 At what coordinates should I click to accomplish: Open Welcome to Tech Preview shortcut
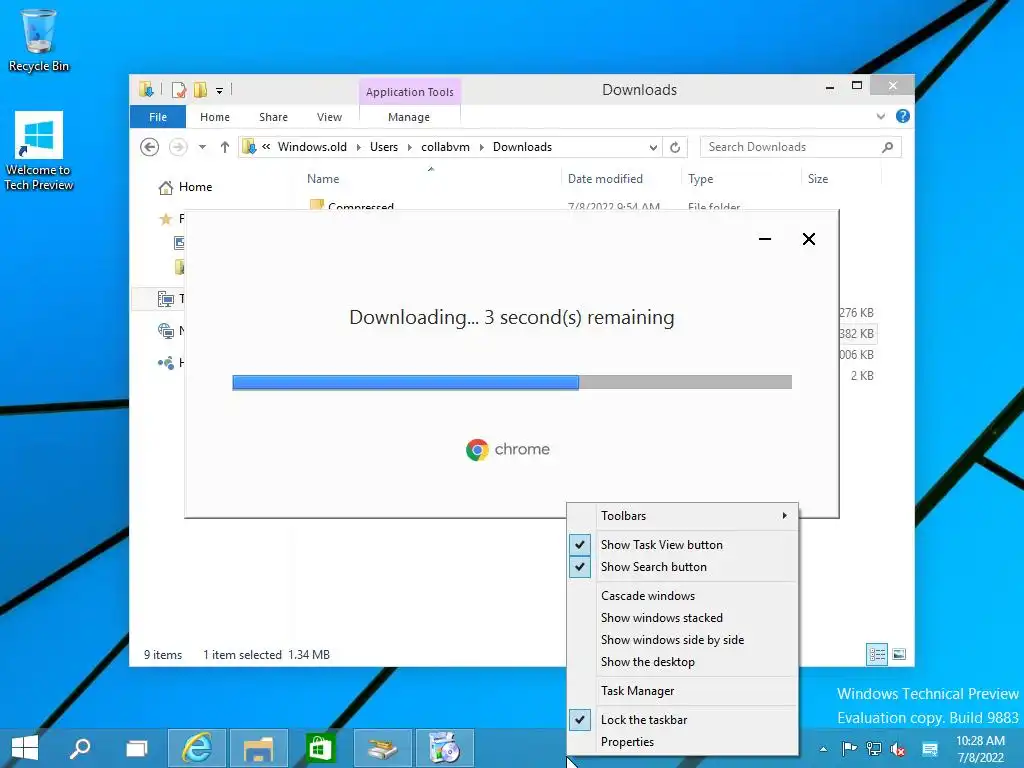click(x=39, y=151)
